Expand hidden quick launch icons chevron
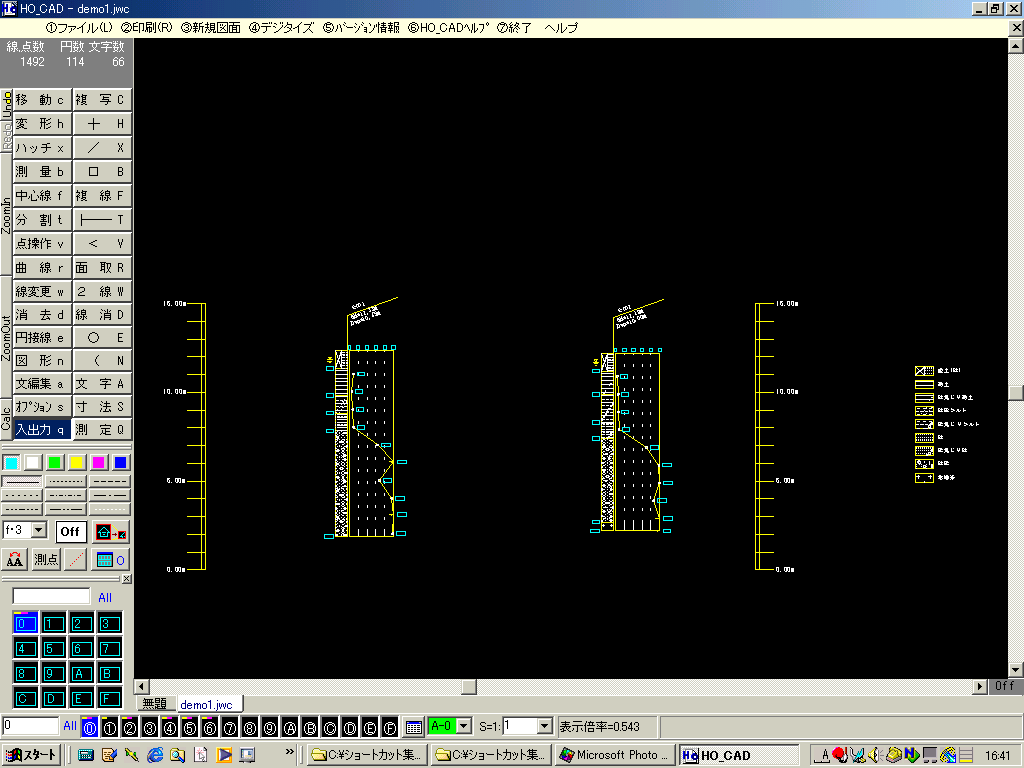The width and height of the screenshot is (1024, 768). [x=289, y=753]
